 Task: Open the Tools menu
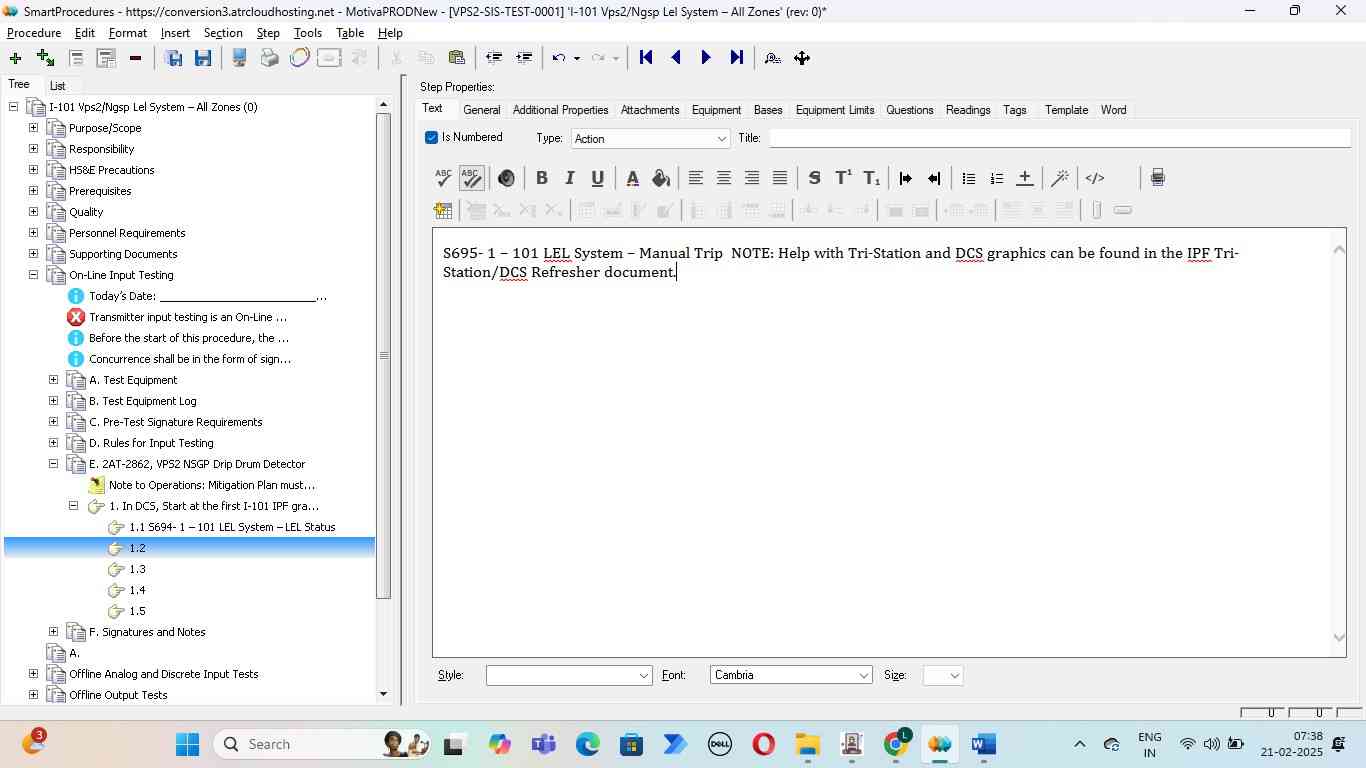pos(307,33)
